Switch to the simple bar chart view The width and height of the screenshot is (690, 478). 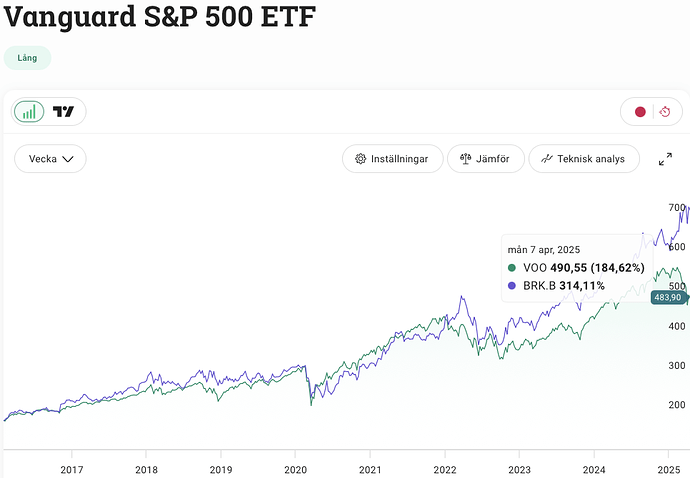(30, 112)
